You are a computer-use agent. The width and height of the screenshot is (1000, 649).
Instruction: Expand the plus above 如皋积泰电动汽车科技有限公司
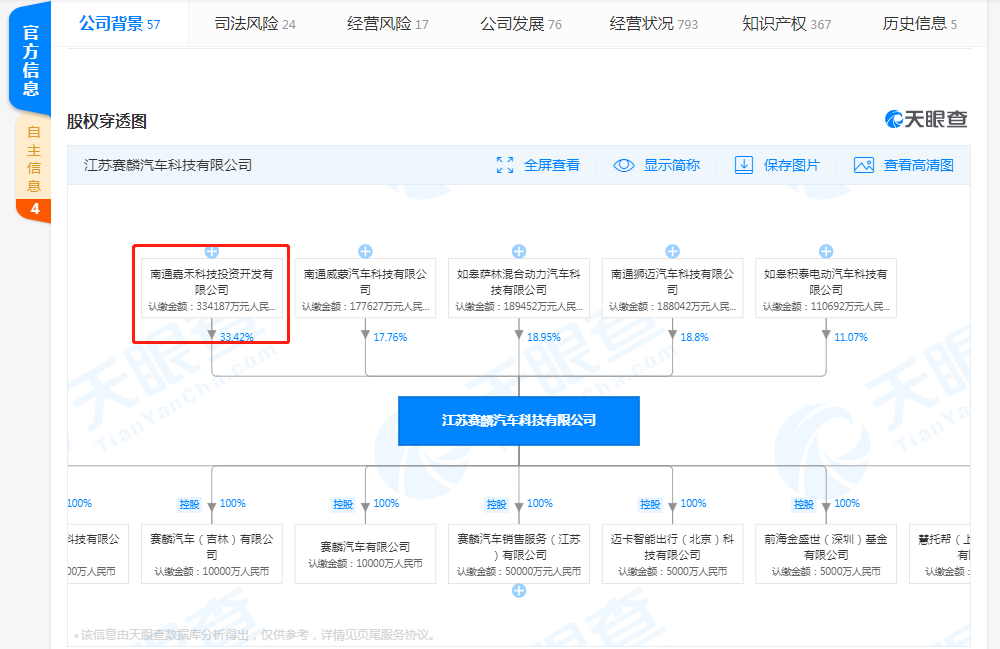(x=826, y=251)
